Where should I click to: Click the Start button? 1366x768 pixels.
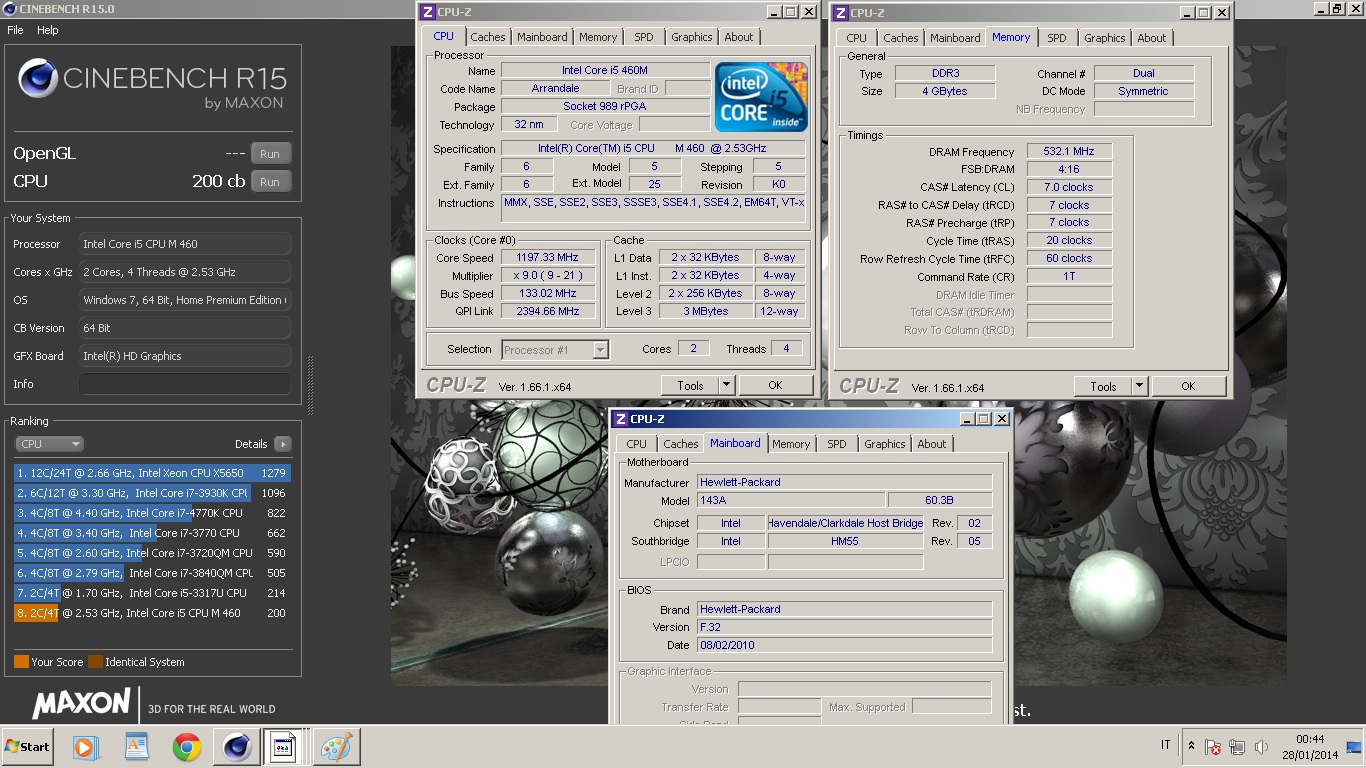(x=28, y=747)
